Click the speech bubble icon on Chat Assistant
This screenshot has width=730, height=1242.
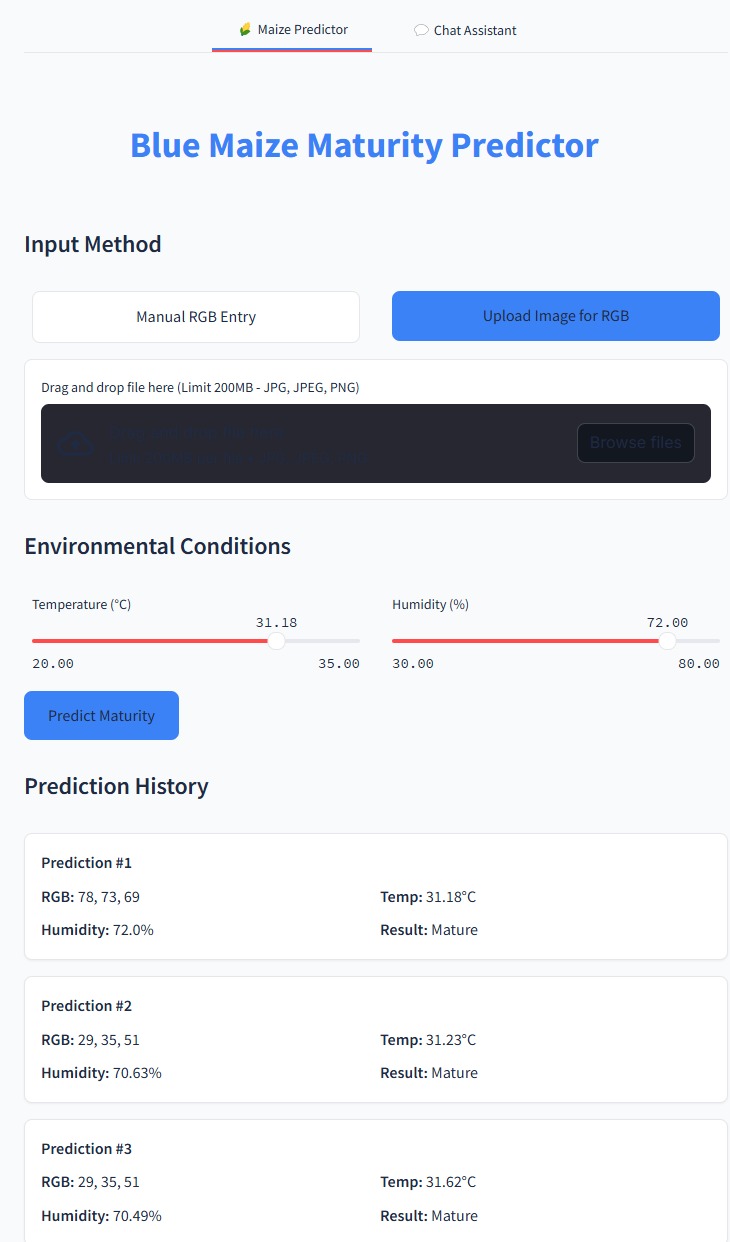point(421,31)
